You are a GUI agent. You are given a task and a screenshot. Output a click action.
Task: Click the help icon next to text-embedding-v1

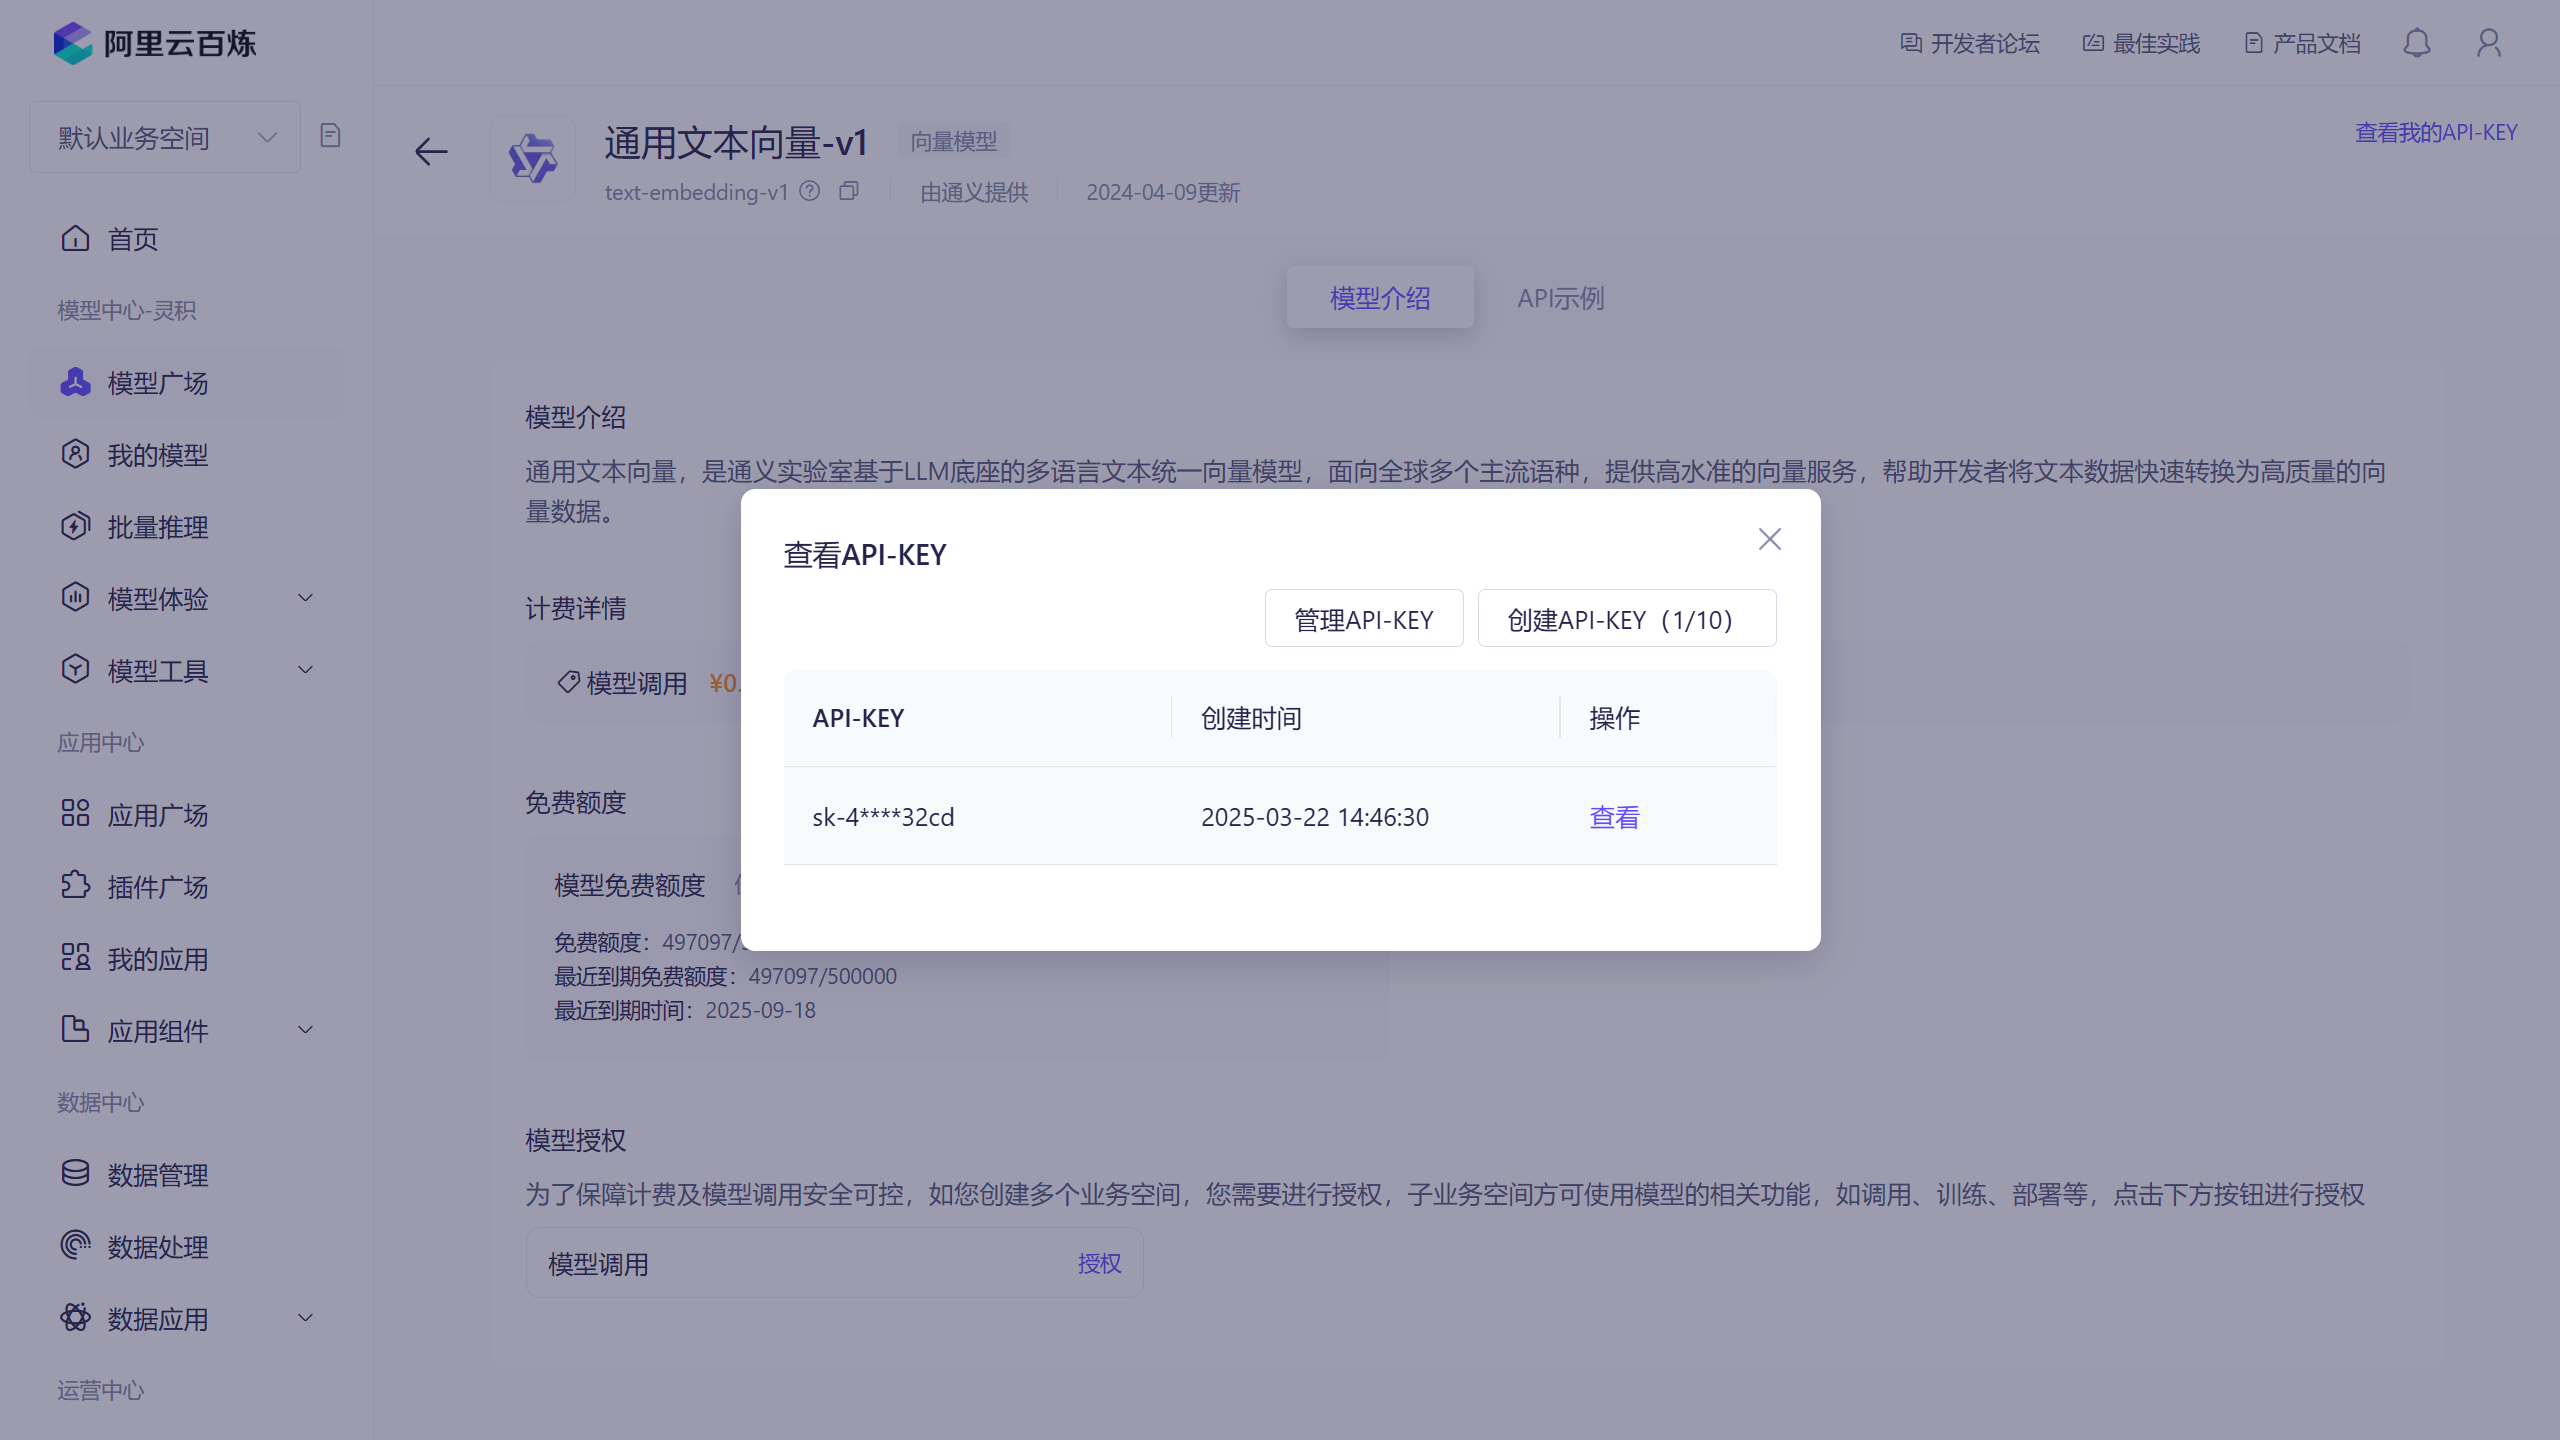(810, 191)
